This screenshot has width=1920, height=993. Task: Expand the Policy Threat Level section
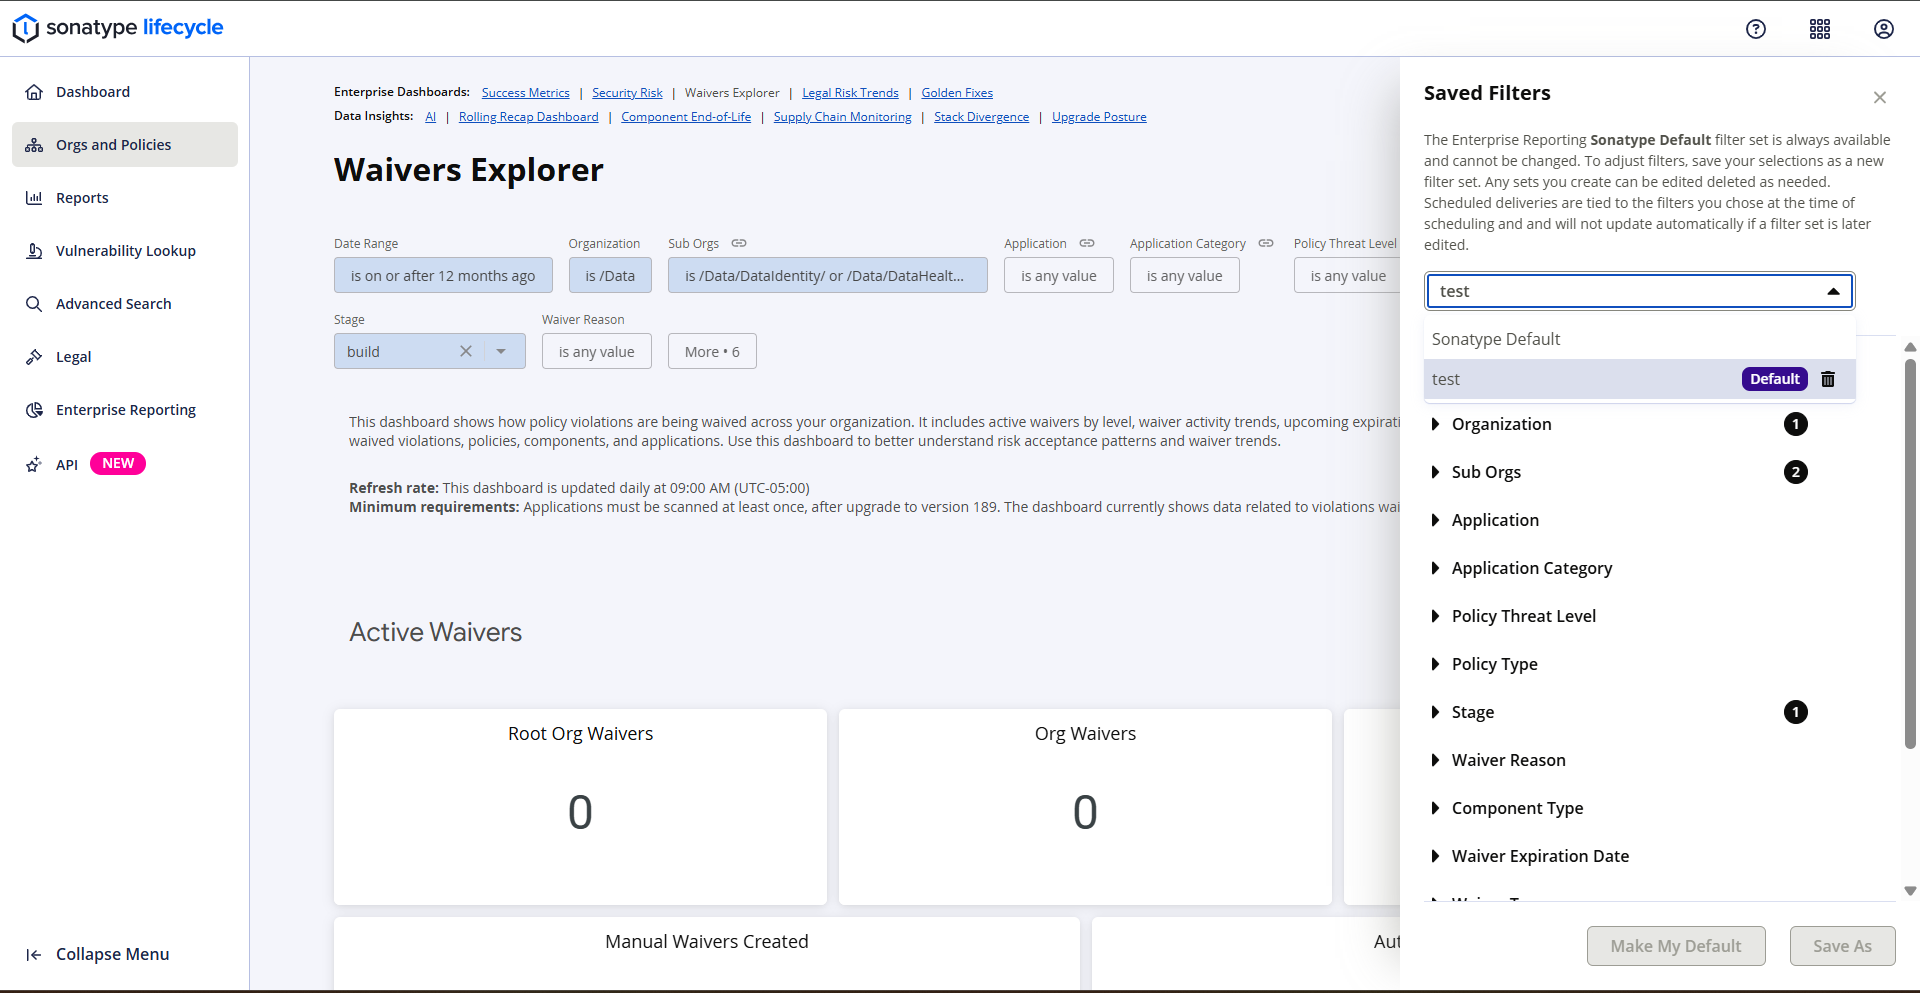[x=1616, y=616]
